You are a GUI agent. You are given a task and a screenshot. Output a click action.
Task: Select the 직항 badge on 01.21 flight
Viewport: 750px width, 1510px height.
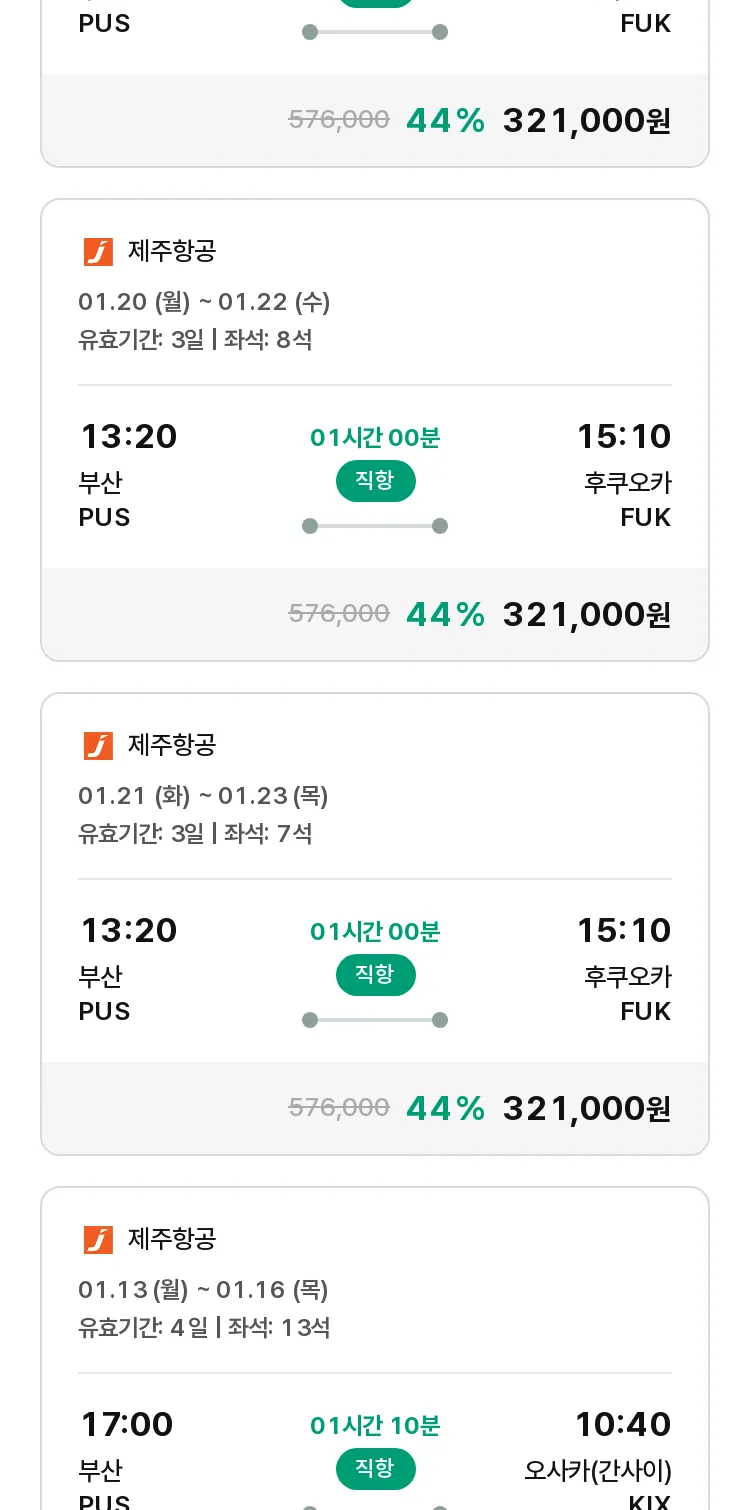tap(375, 975)
